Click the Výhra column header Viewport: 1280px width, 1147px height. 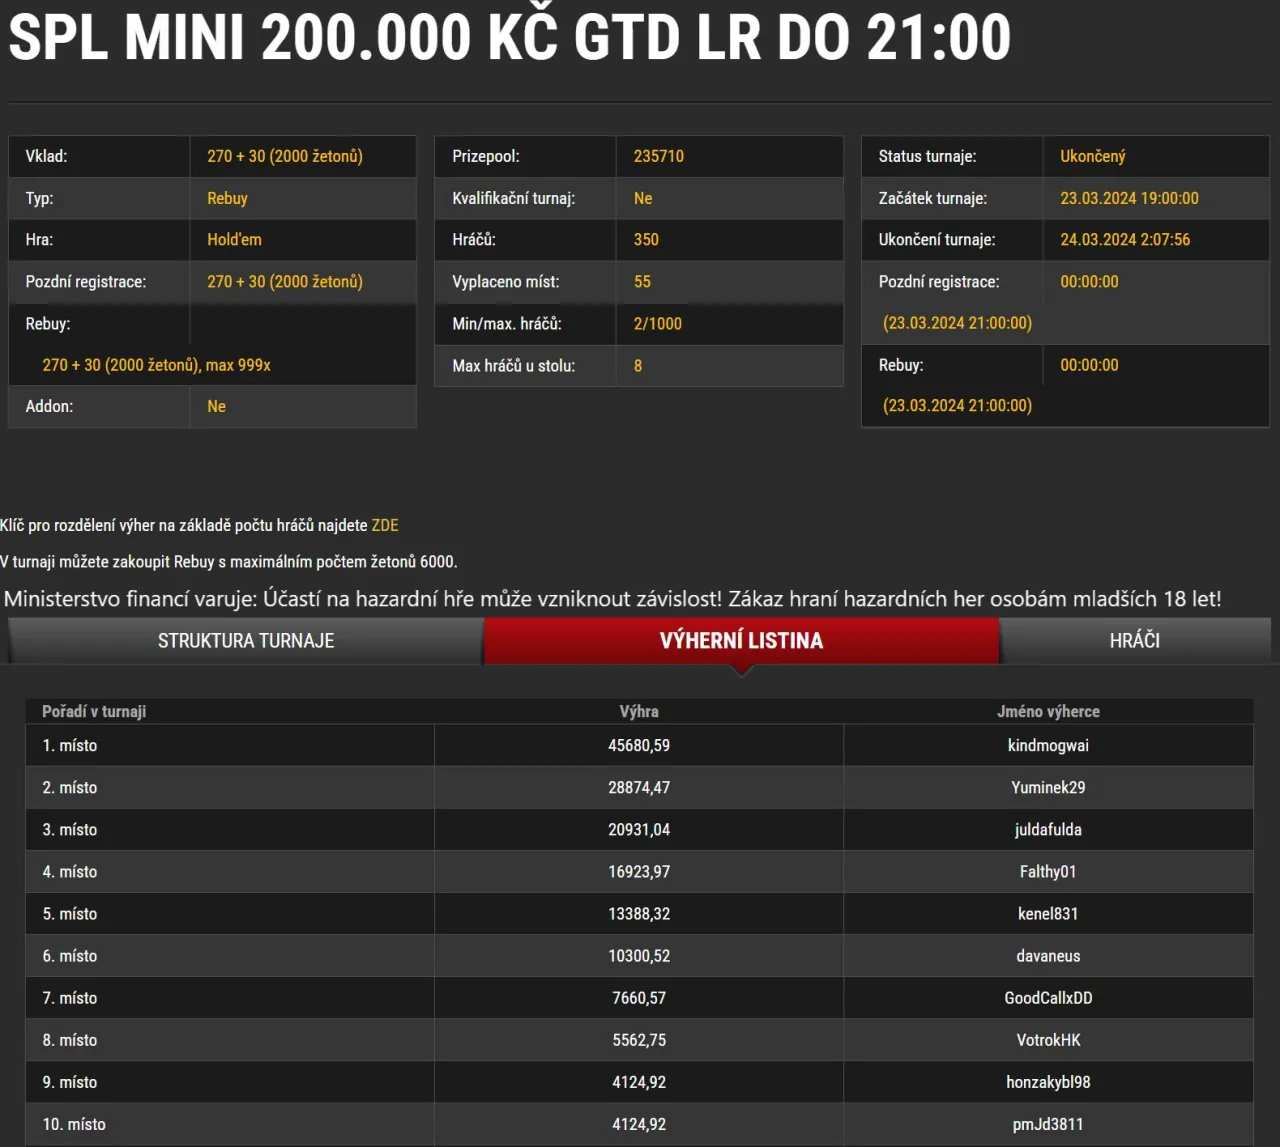coord(639,711)
